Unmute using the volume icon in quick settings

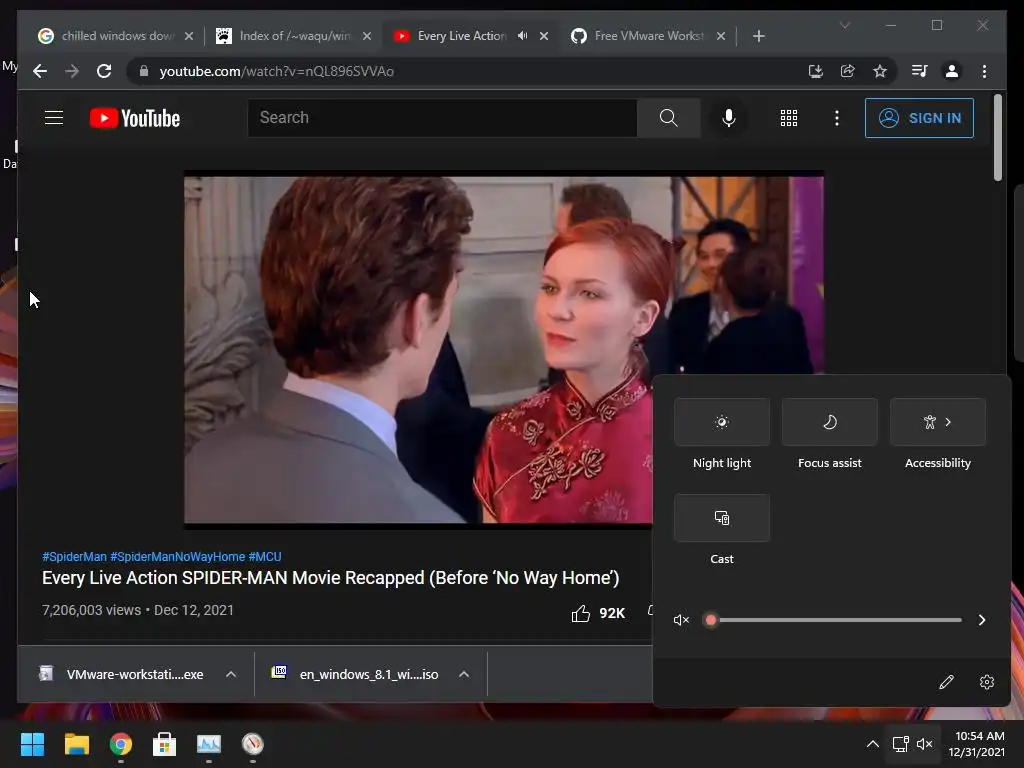pos(681,620)
